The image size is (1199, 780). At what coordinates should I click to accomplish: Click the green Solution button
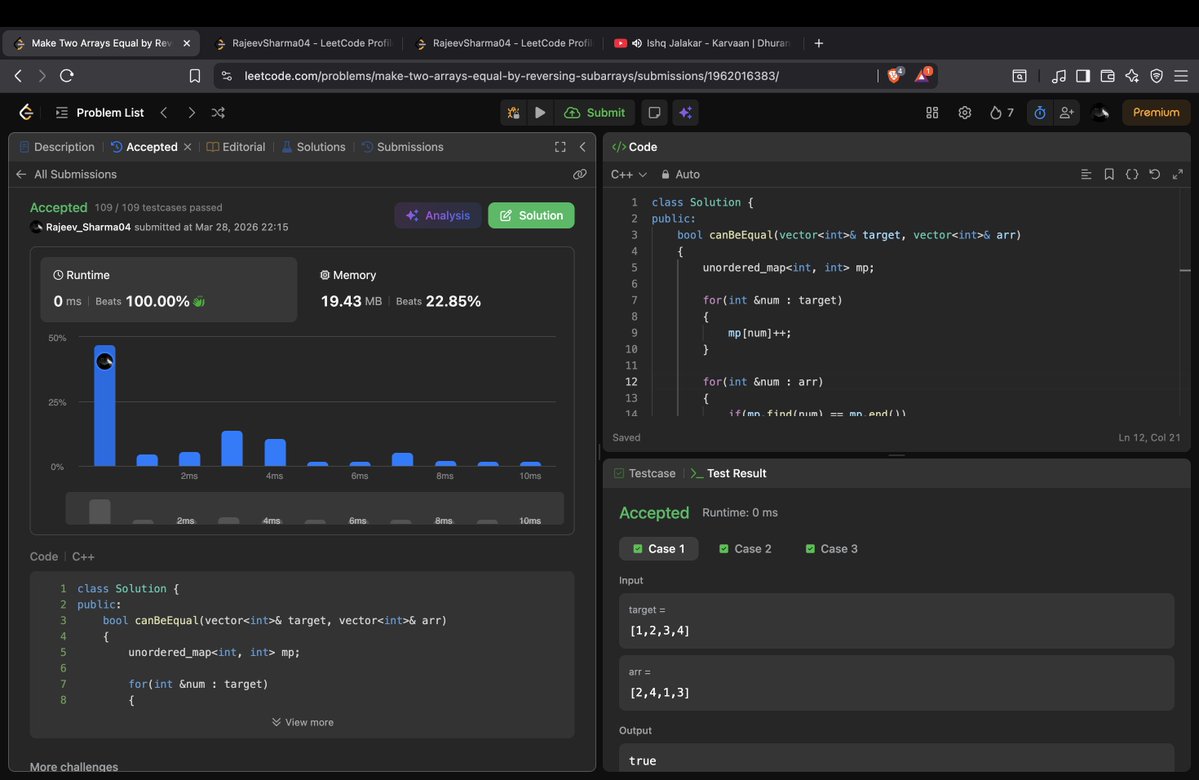(531, 216)
